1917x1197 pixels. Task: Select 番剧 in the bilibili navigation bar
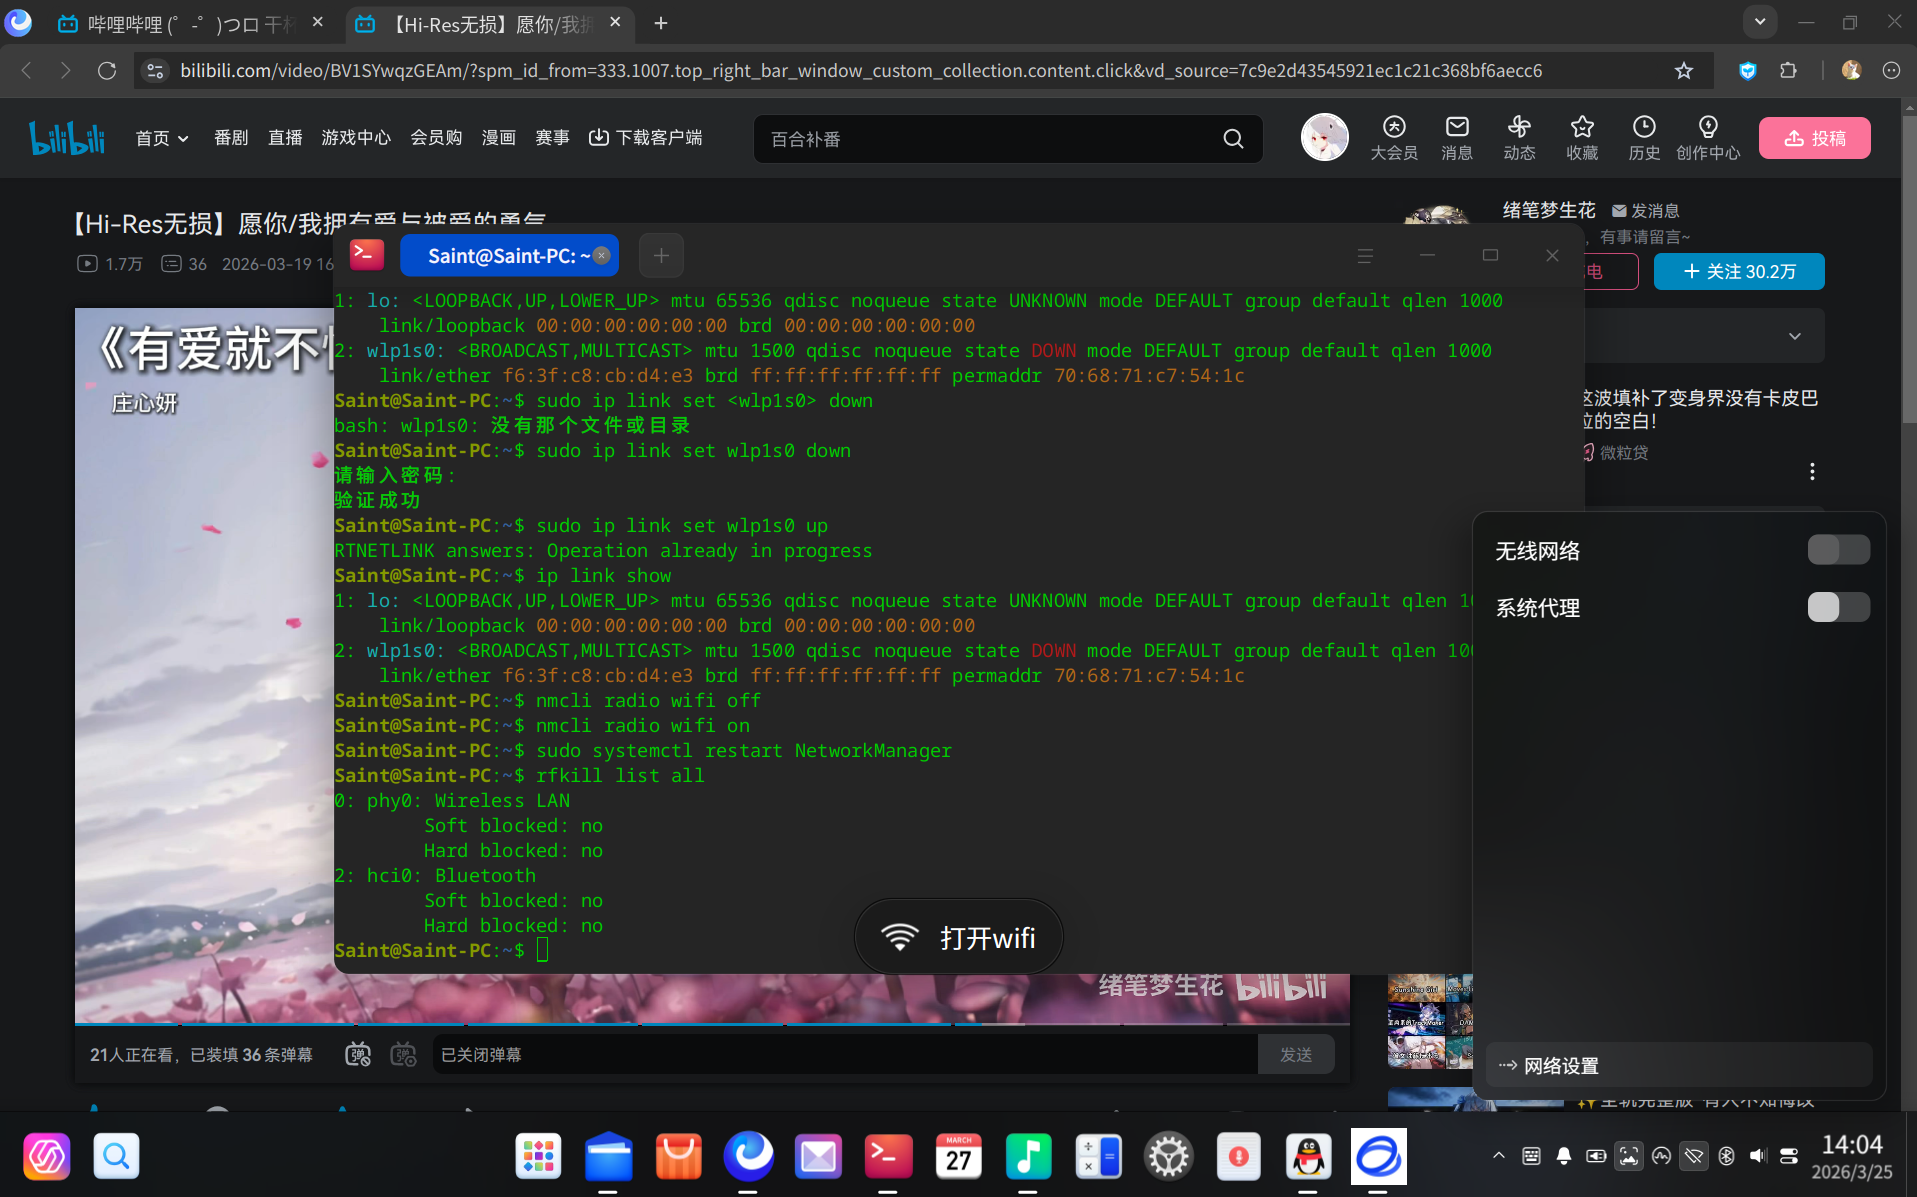coord(230,137)
